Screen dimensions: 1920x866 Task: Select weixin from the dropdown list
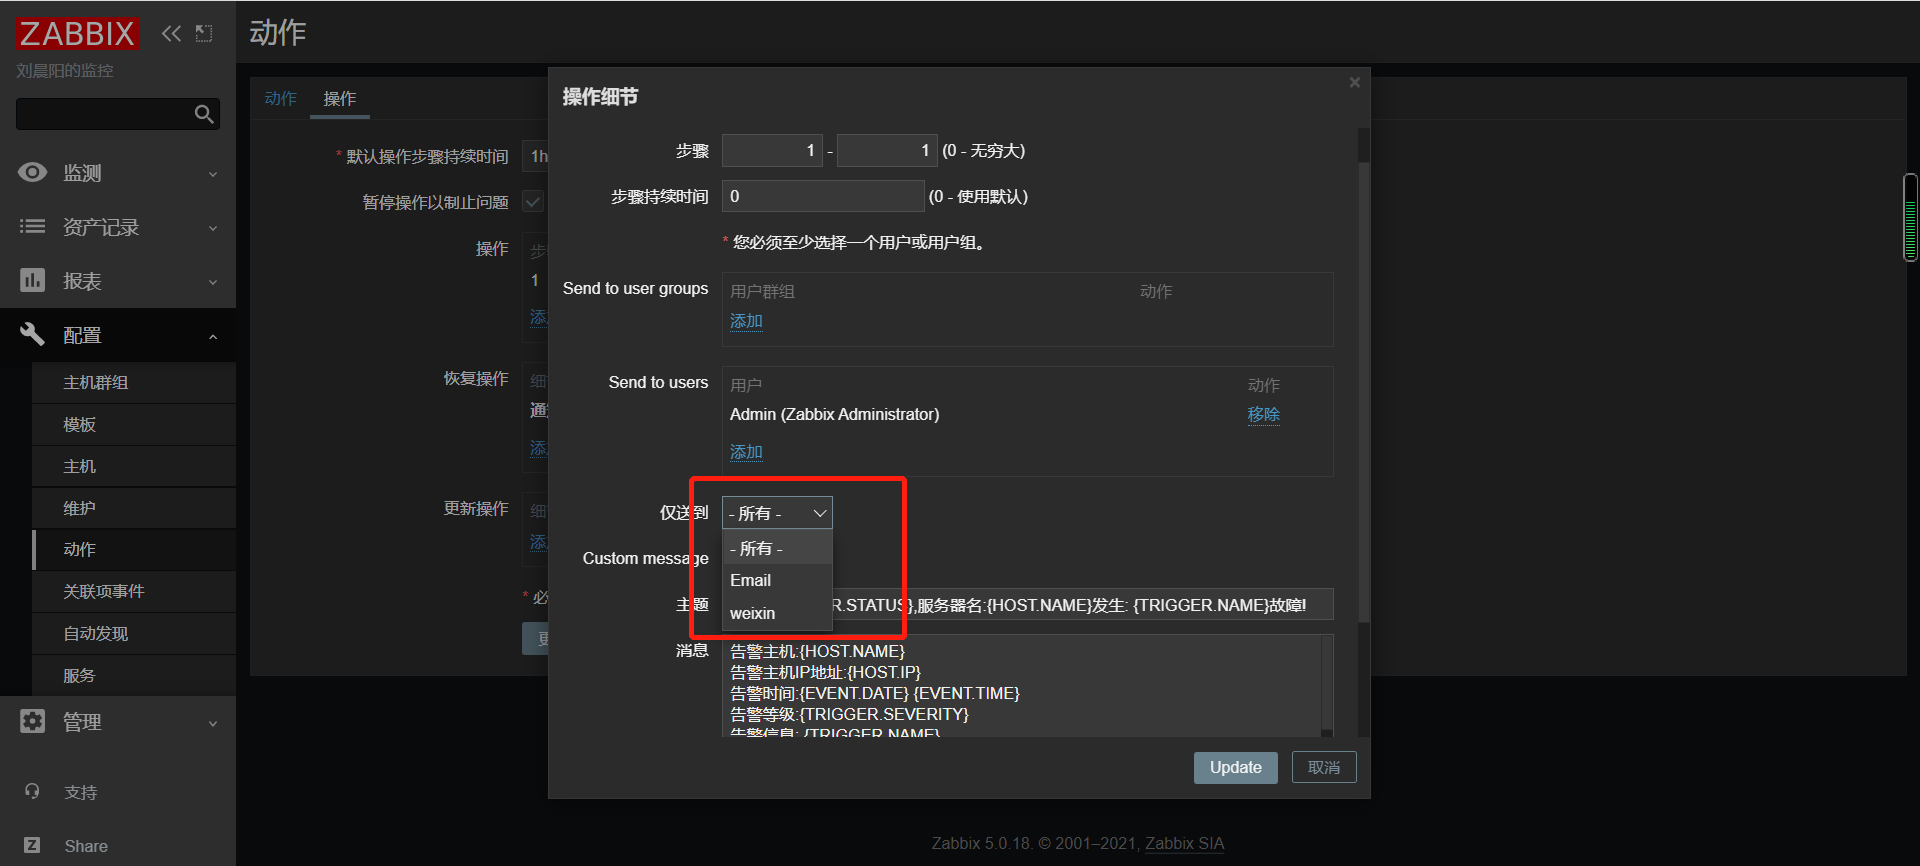click(777, 613)
